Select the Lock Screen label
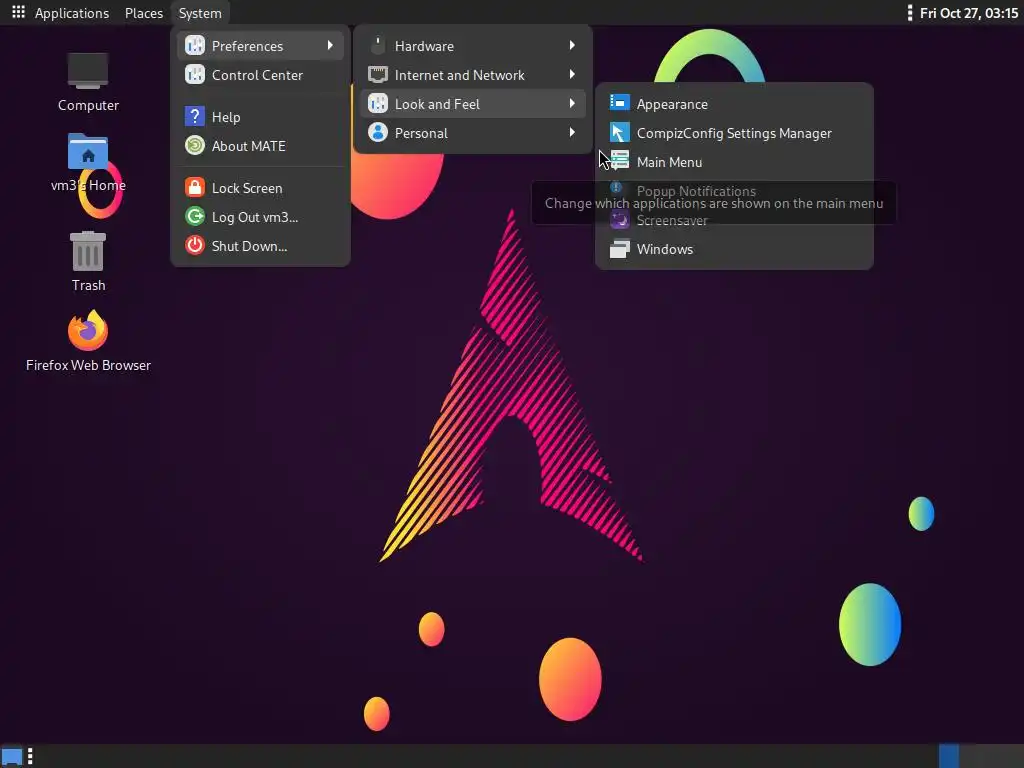1024x768 pixels. 247,188
